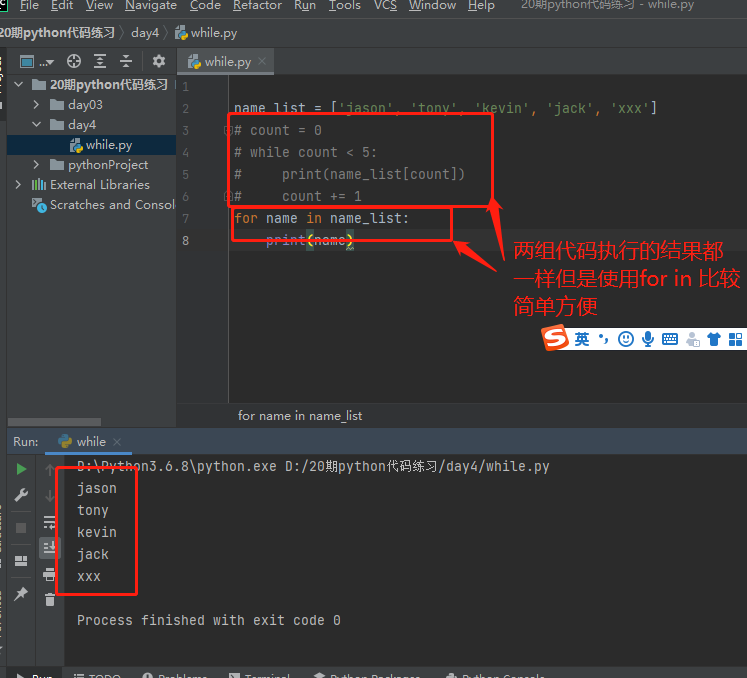Toggle Sogou English/Chinese mode 英
Image resolution: width=747 pixels, height=678 pixels.
click(582, 339)
